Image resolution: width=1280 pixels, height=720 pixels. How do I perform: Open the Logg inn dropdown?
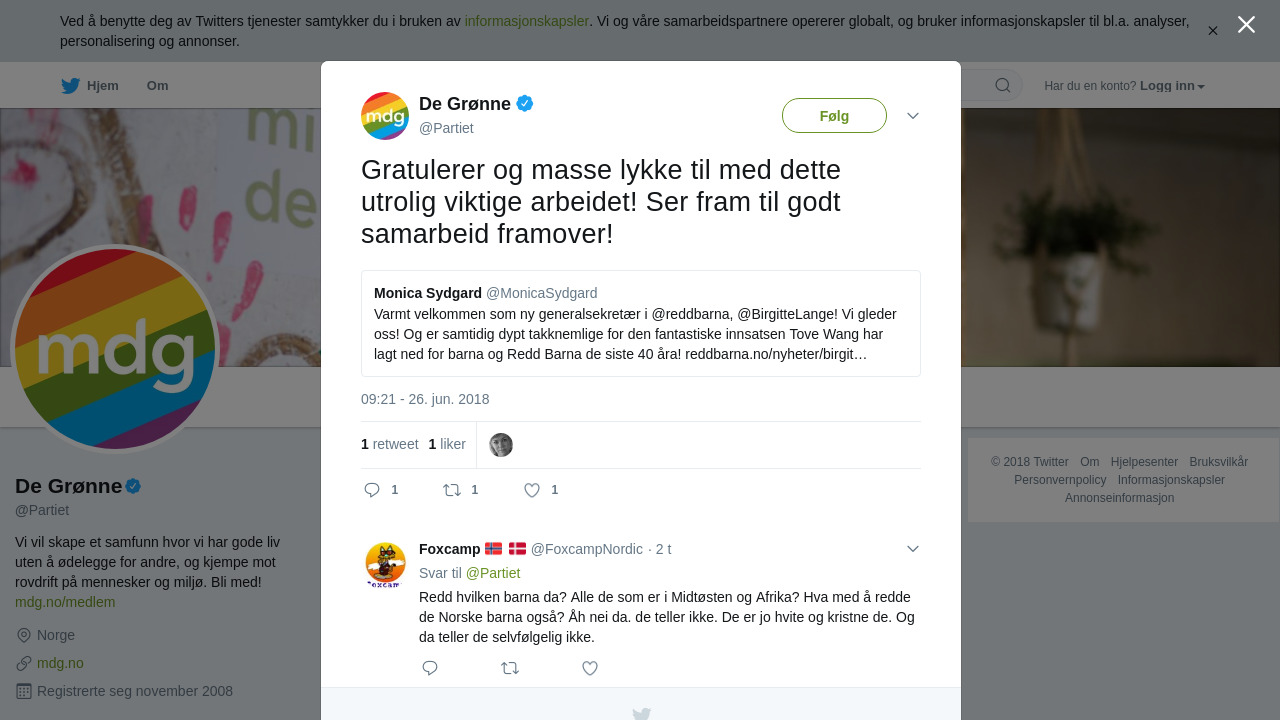point(1172,86)
